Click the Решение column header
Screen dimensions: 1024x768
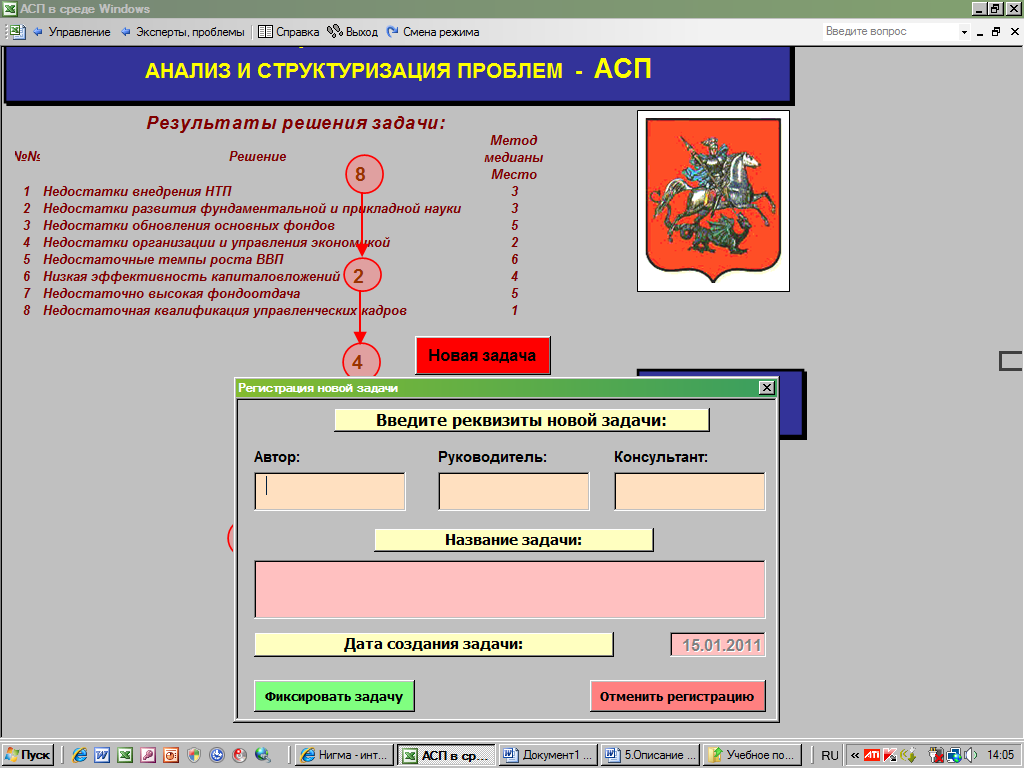coord(257,156)
